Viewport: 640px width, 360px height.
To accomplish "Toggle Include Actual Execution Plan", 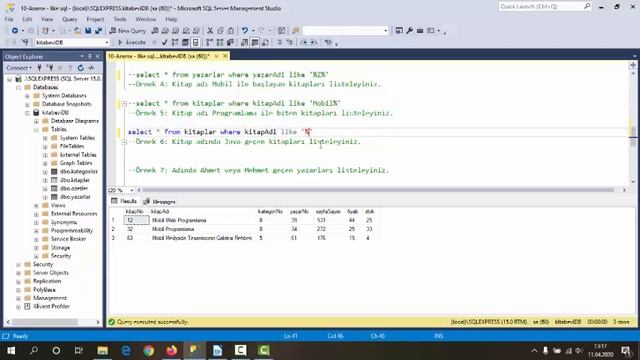I will (x=209, y=42).
